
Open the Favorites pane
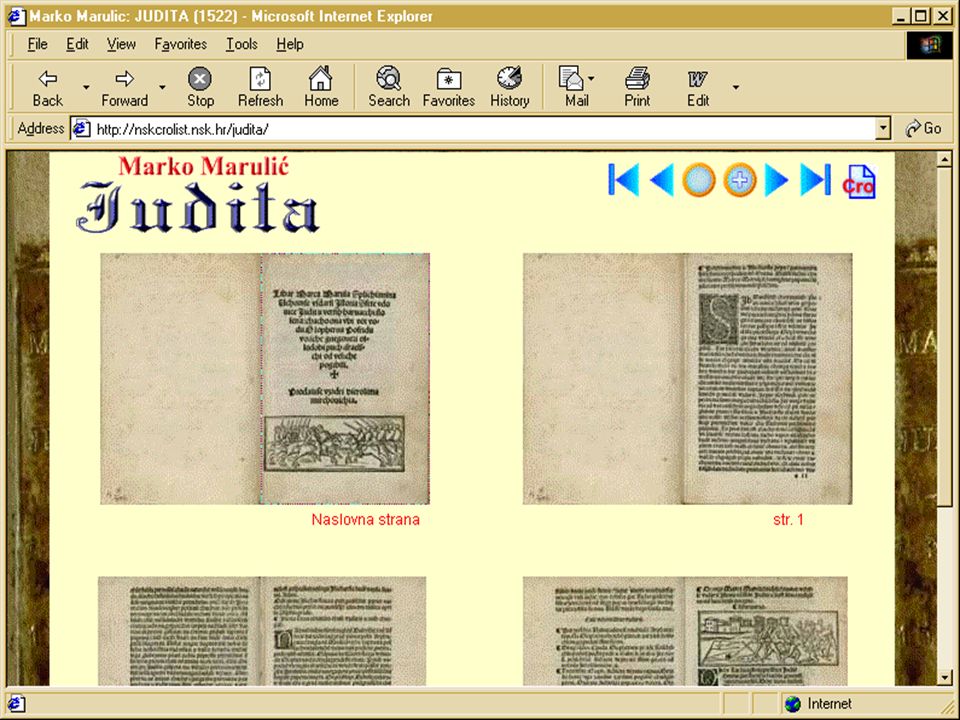pos(449,88)
